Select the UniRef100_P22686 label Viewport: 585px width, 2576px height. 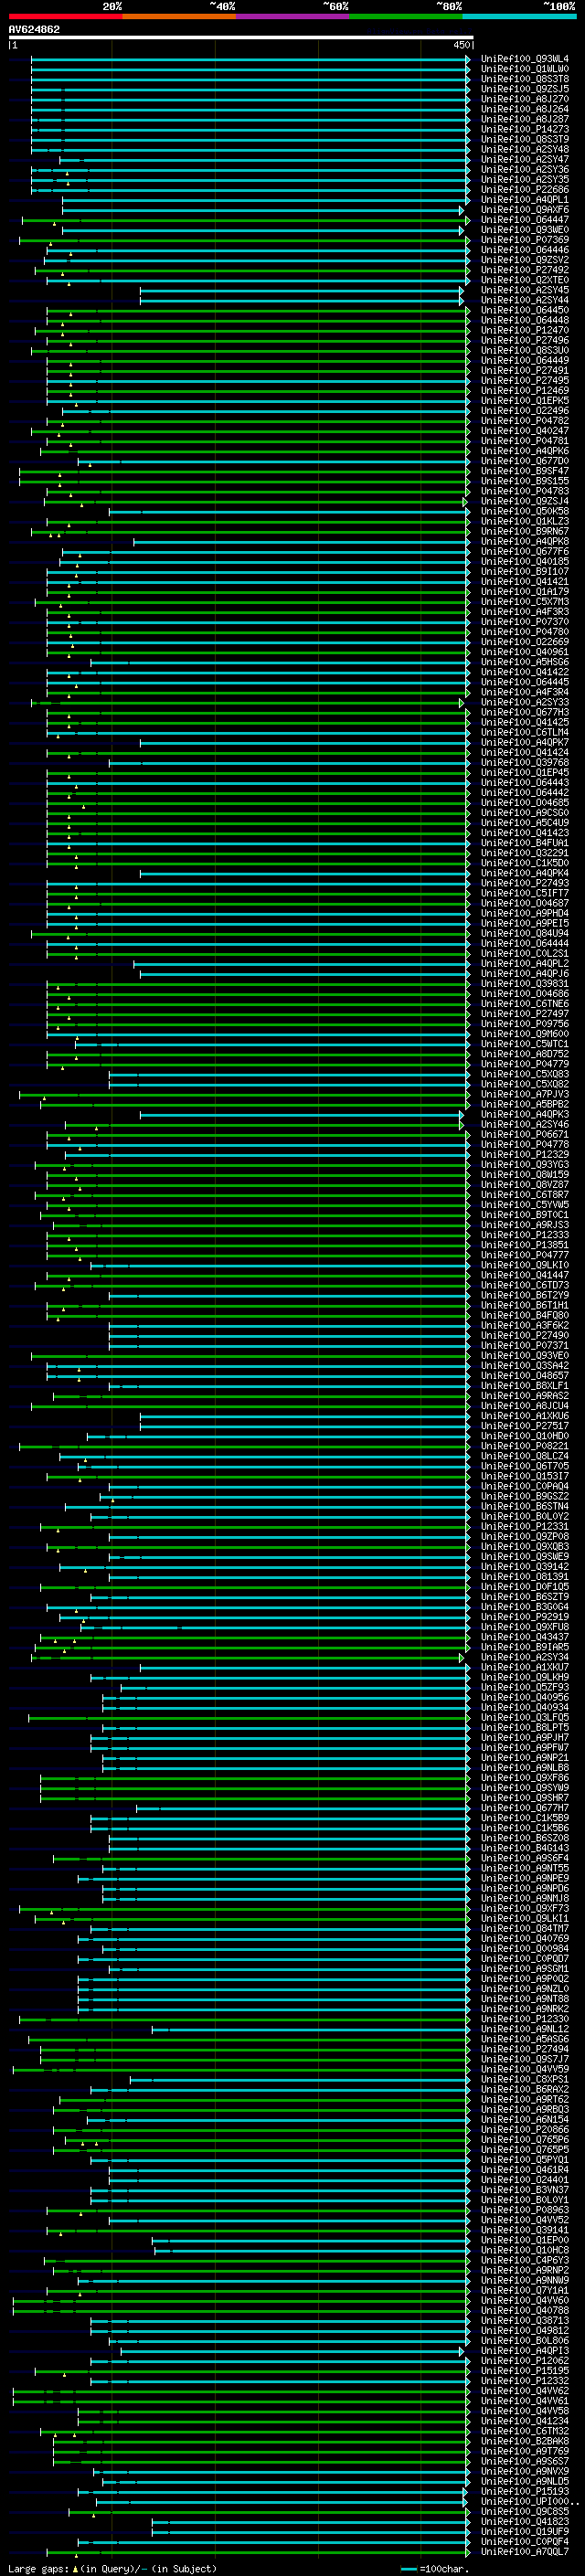point(524,190)
